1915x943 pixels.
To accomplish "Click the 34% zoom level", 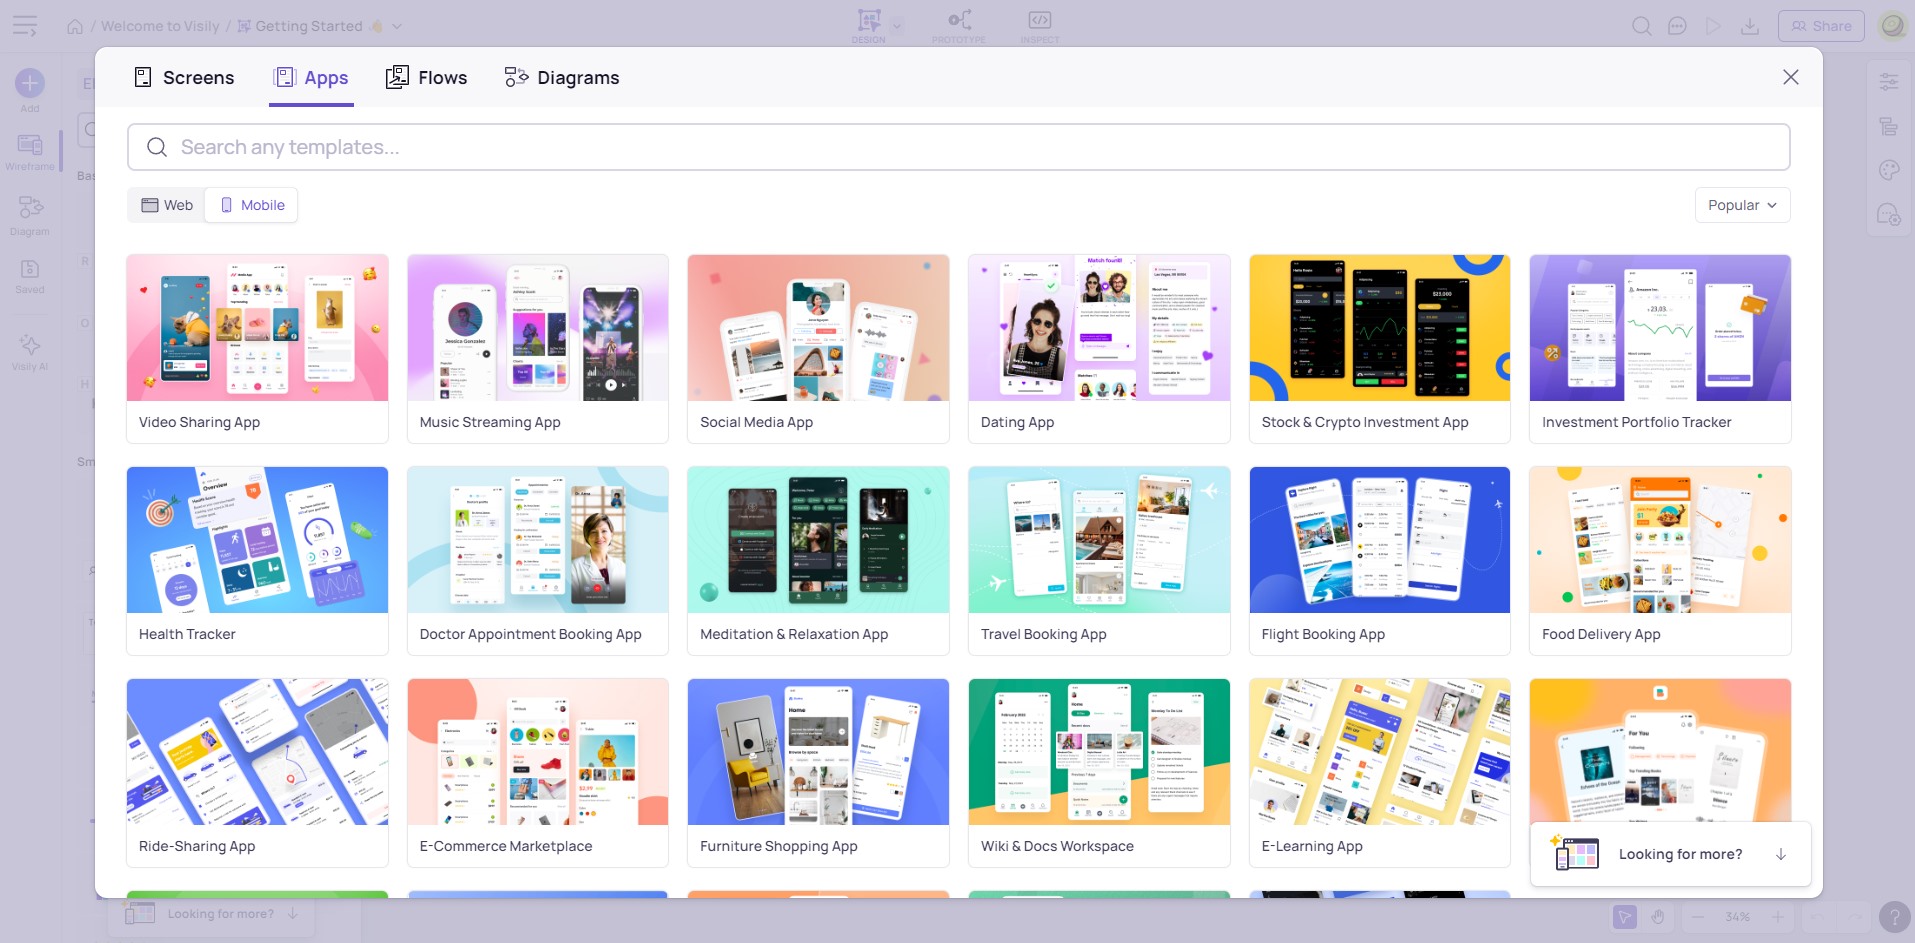I will (1738, 917).
